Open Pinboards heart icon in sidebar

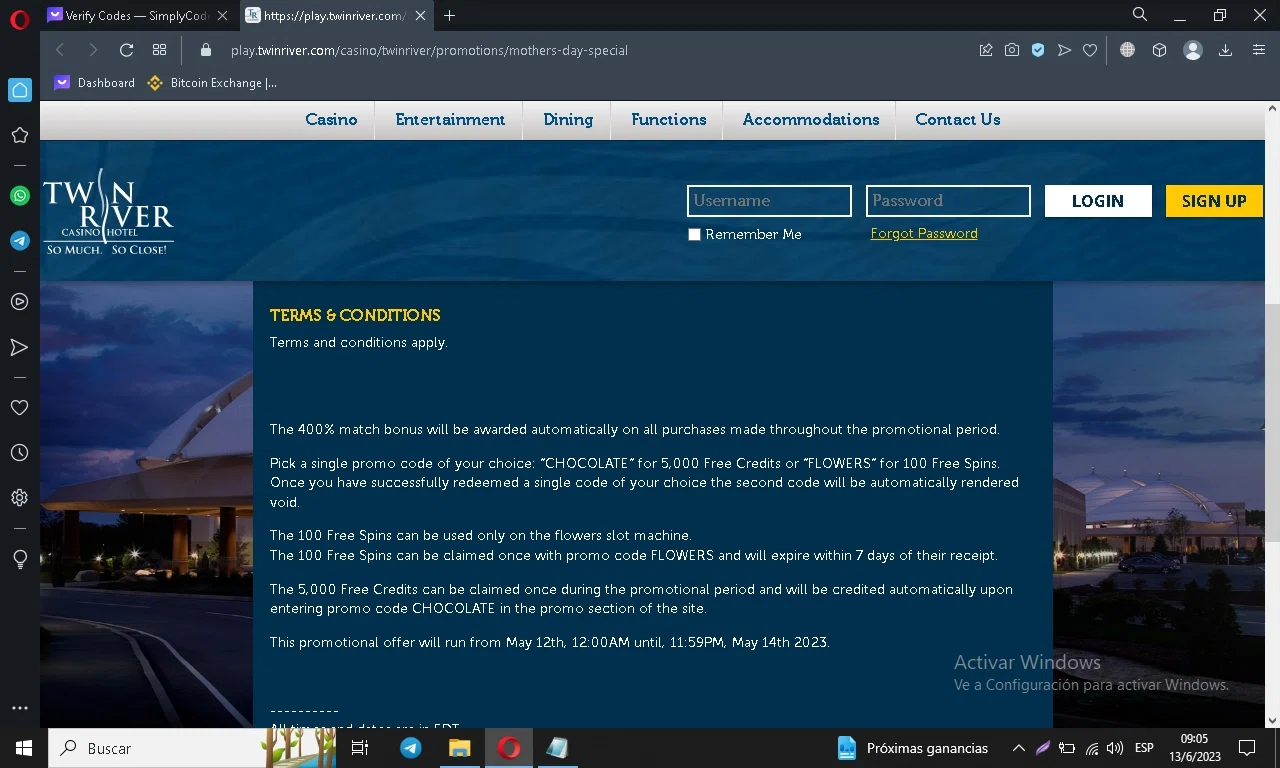tap(19, 407)
